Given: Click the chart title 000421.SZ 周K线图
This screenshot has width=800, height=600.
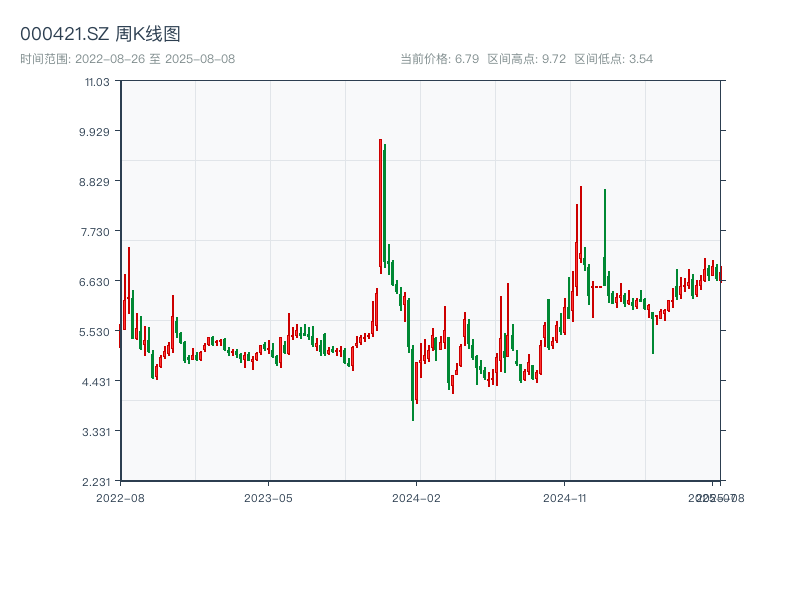Looking at the screenshot, I should [100, 34].
